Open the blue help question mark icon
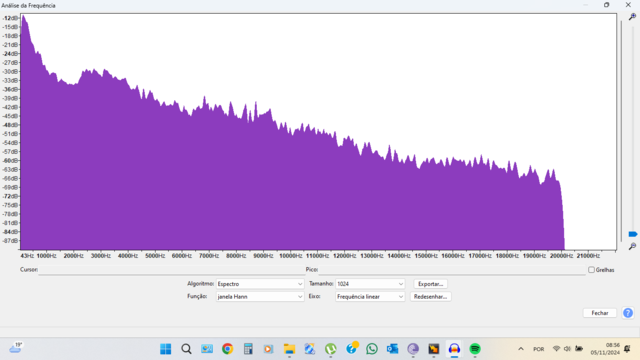Image resolution: width=640 pixels, height=360 pixels. [x=628, y=313]
